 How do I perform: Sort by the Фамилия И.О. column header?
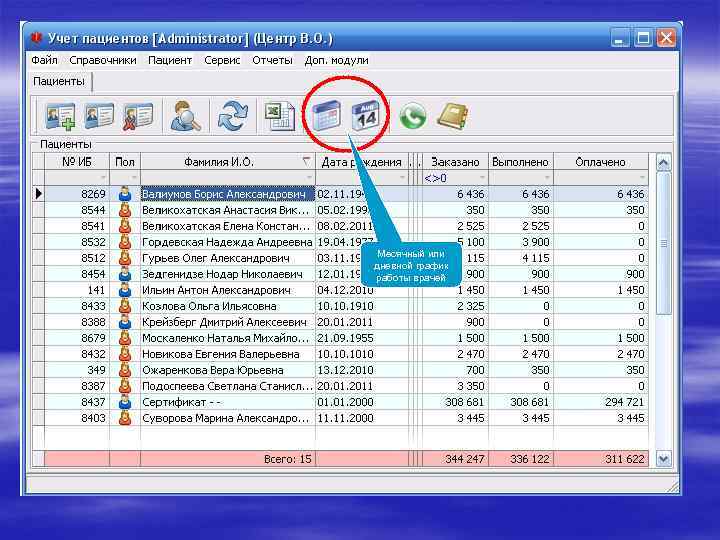point(228,162)
